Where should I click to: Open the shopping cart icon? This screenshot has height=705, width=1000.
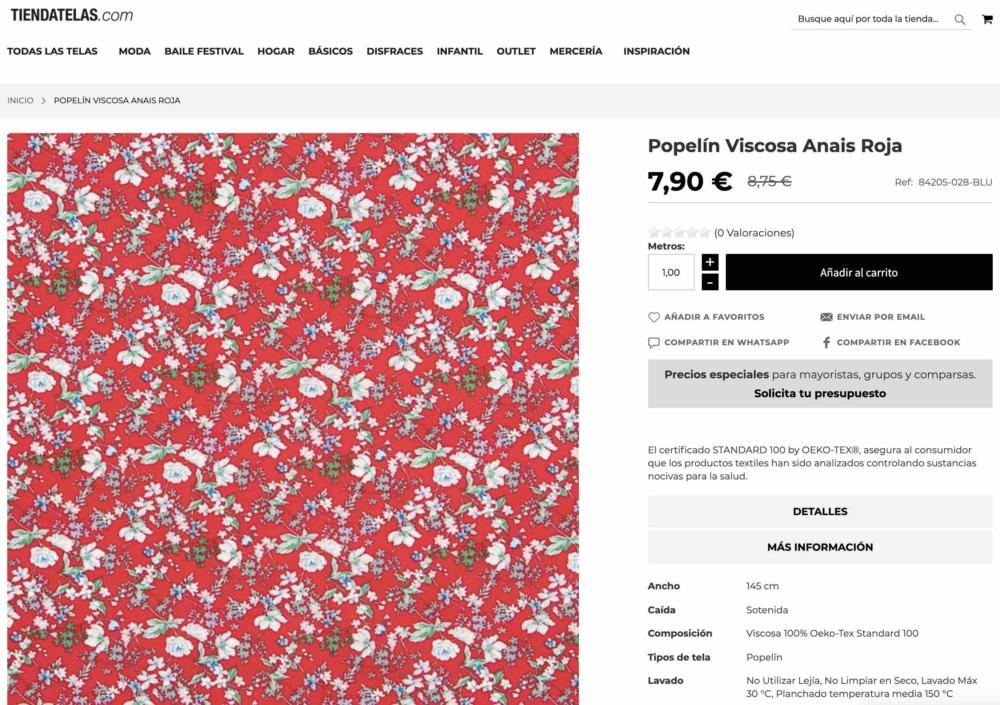(x=987, y=19)
